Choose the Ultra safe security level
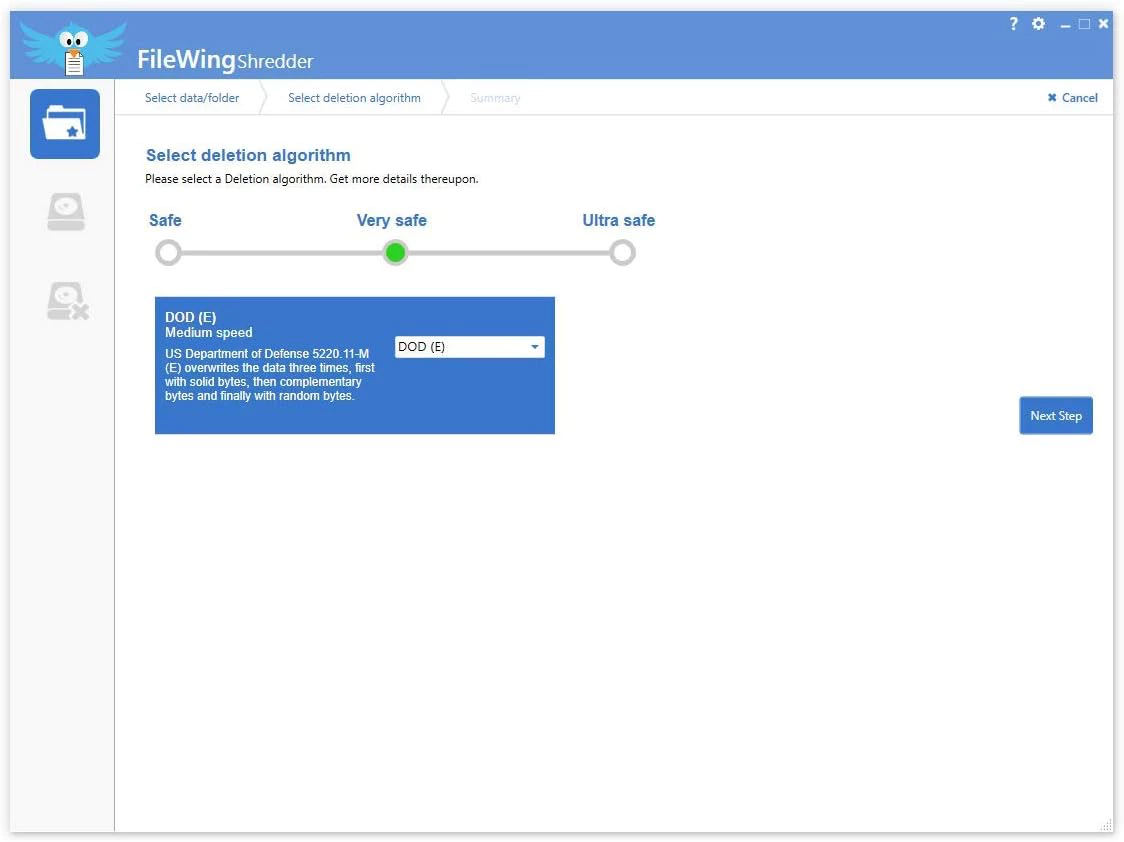This screenshot has height=842, width=1124. [x=622, y=252]
